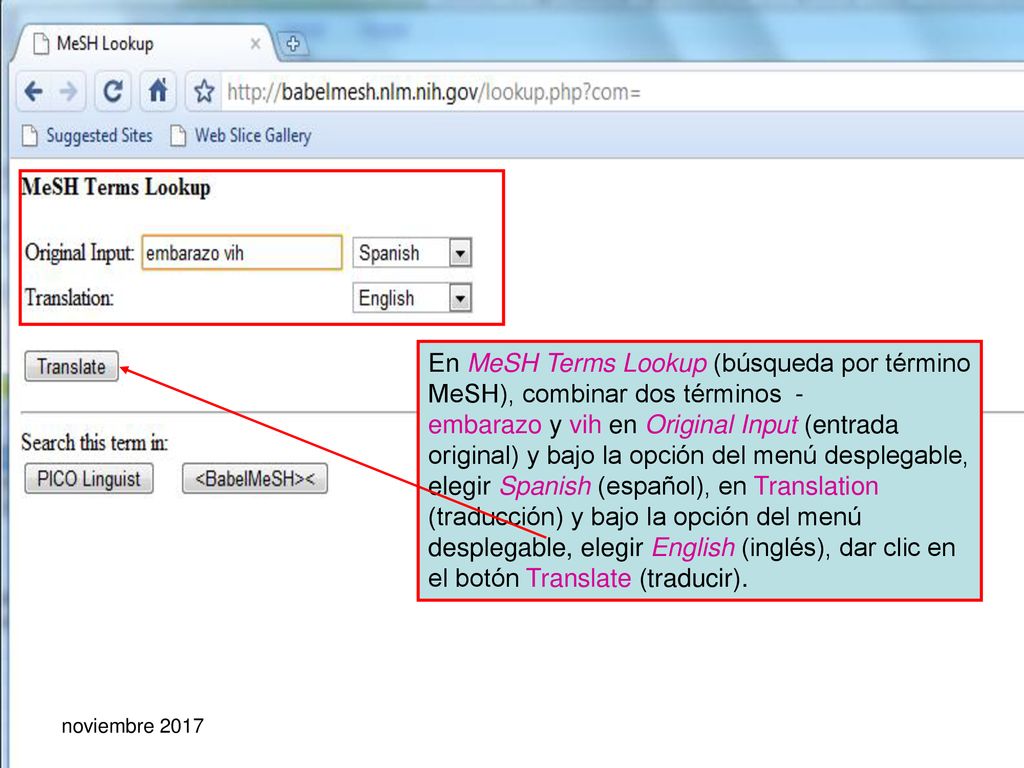The height and width of the screenshot is (768, 1024).
Task: Click the Original Input label
Action: click(x=79, y=253)
